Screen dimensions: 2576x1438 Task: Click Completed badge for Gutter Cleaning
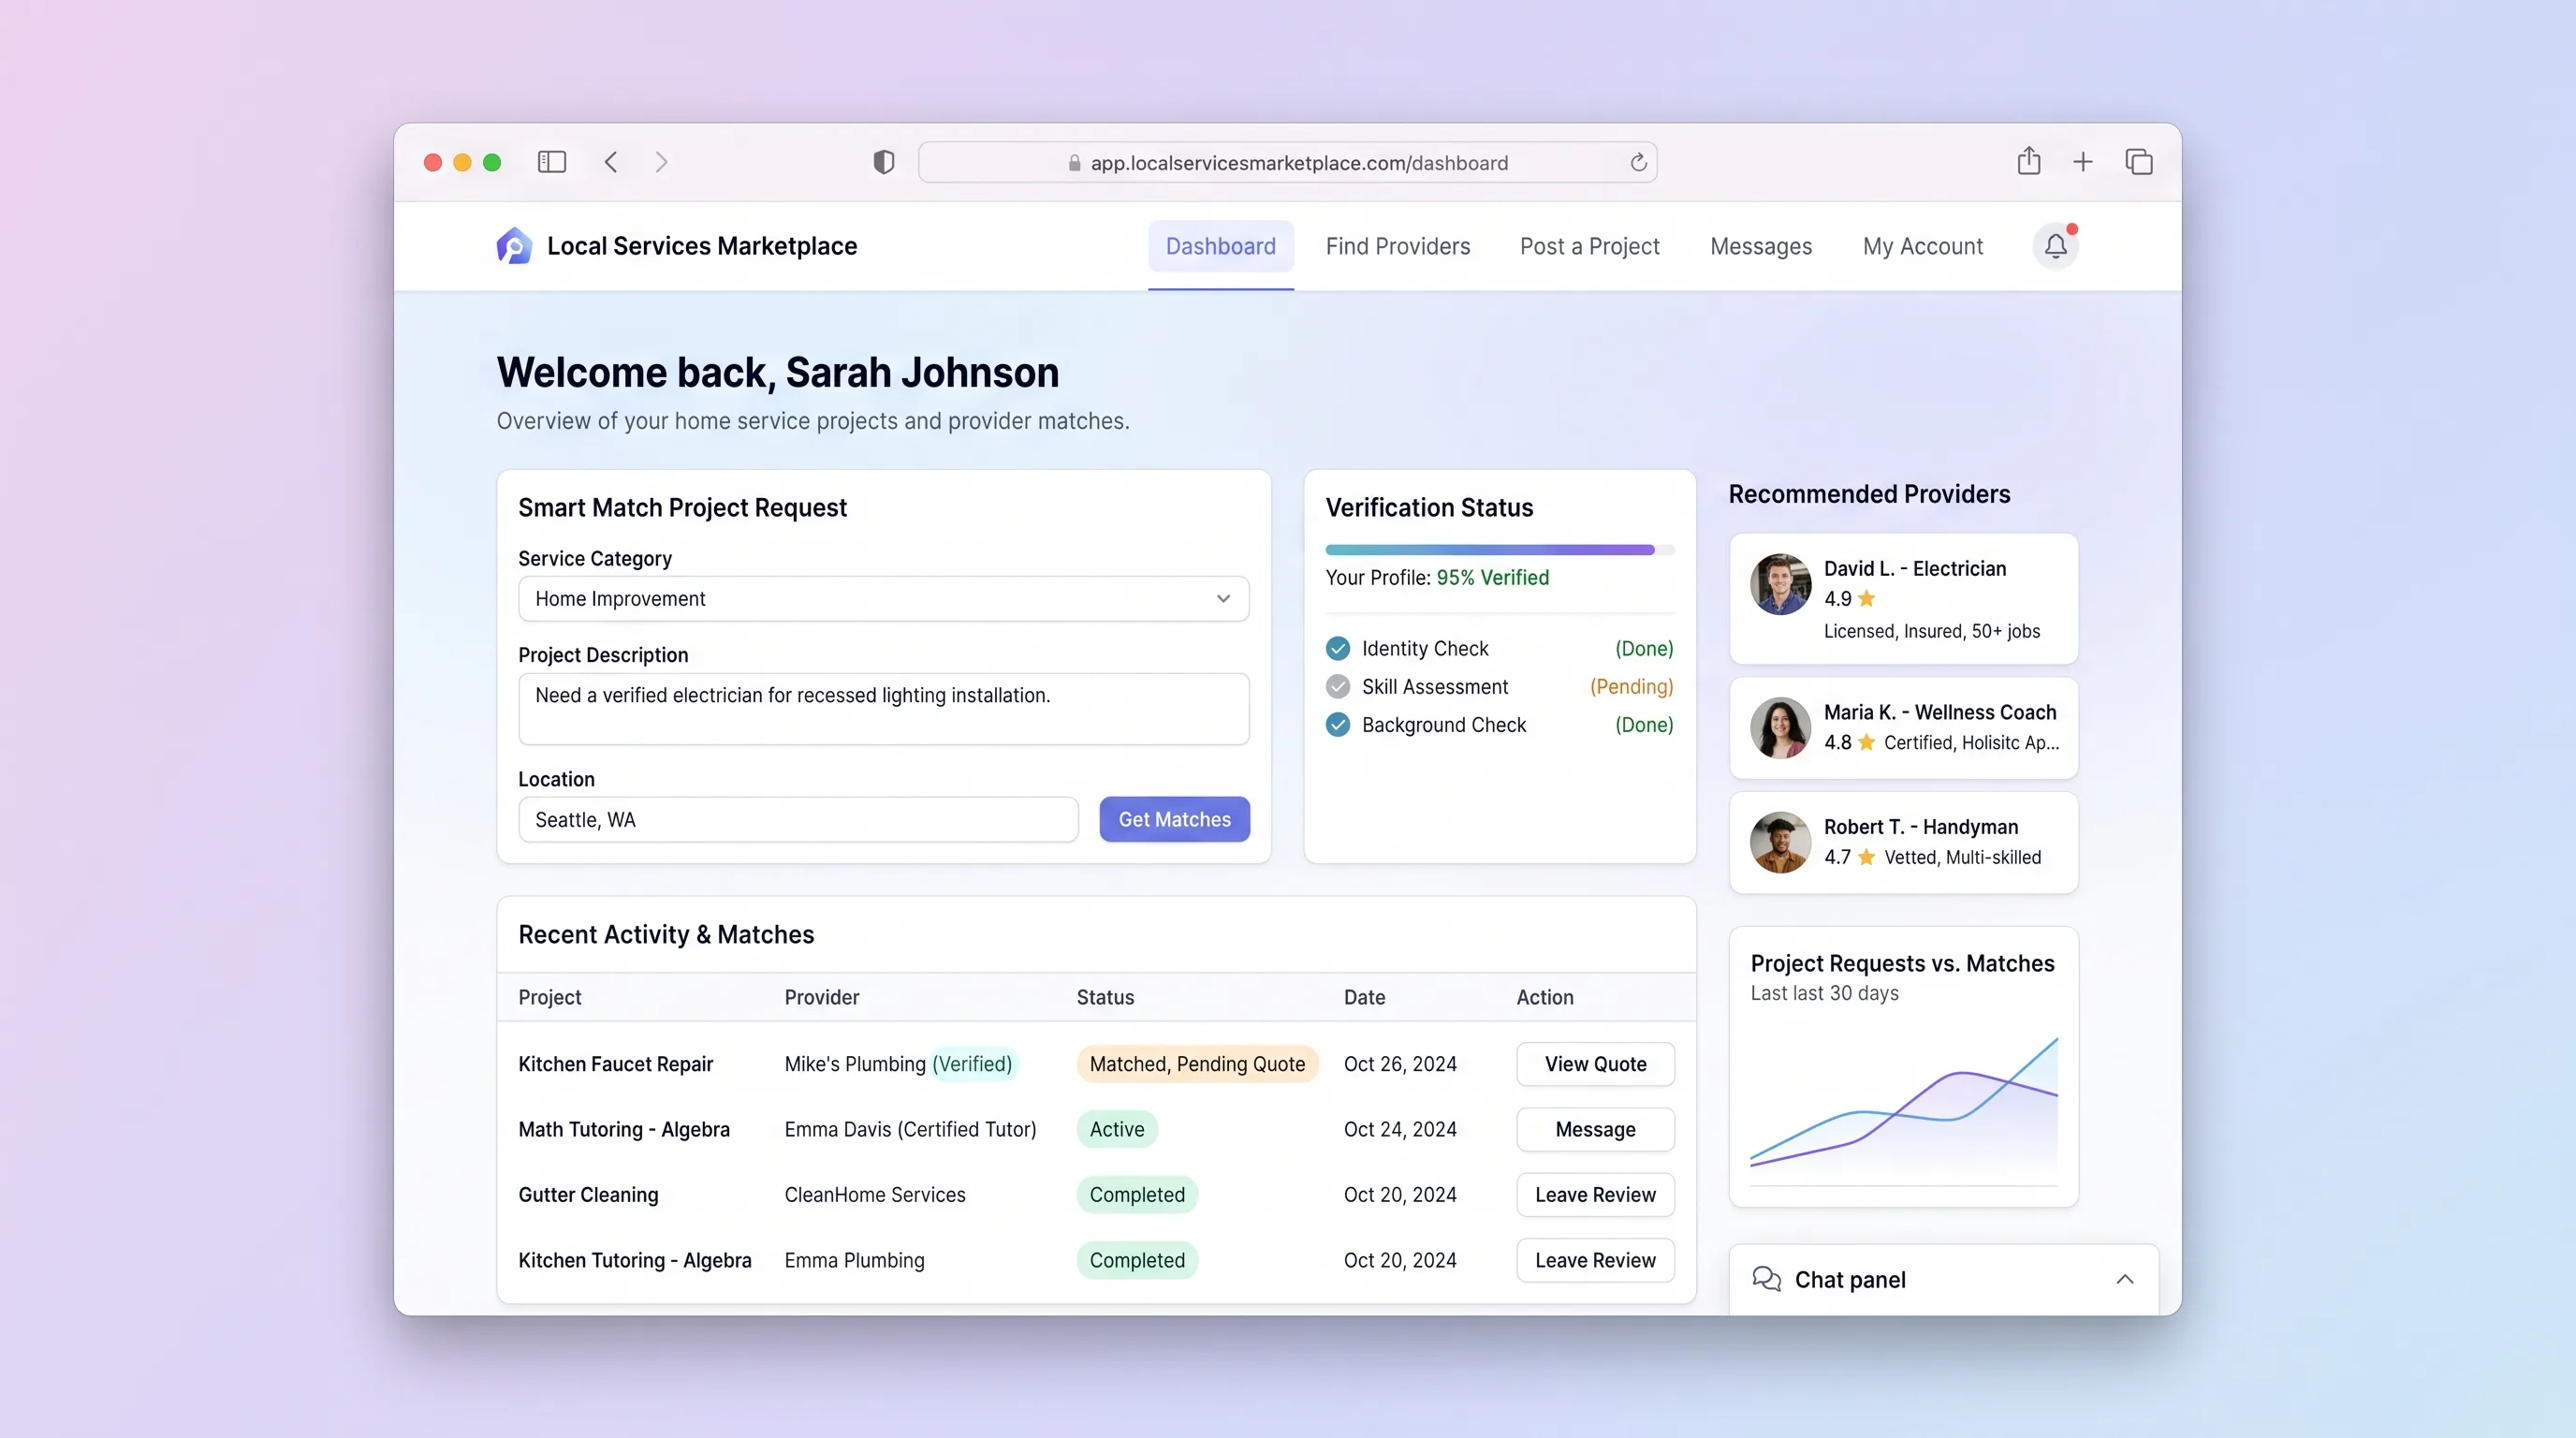[1137, 1194]
